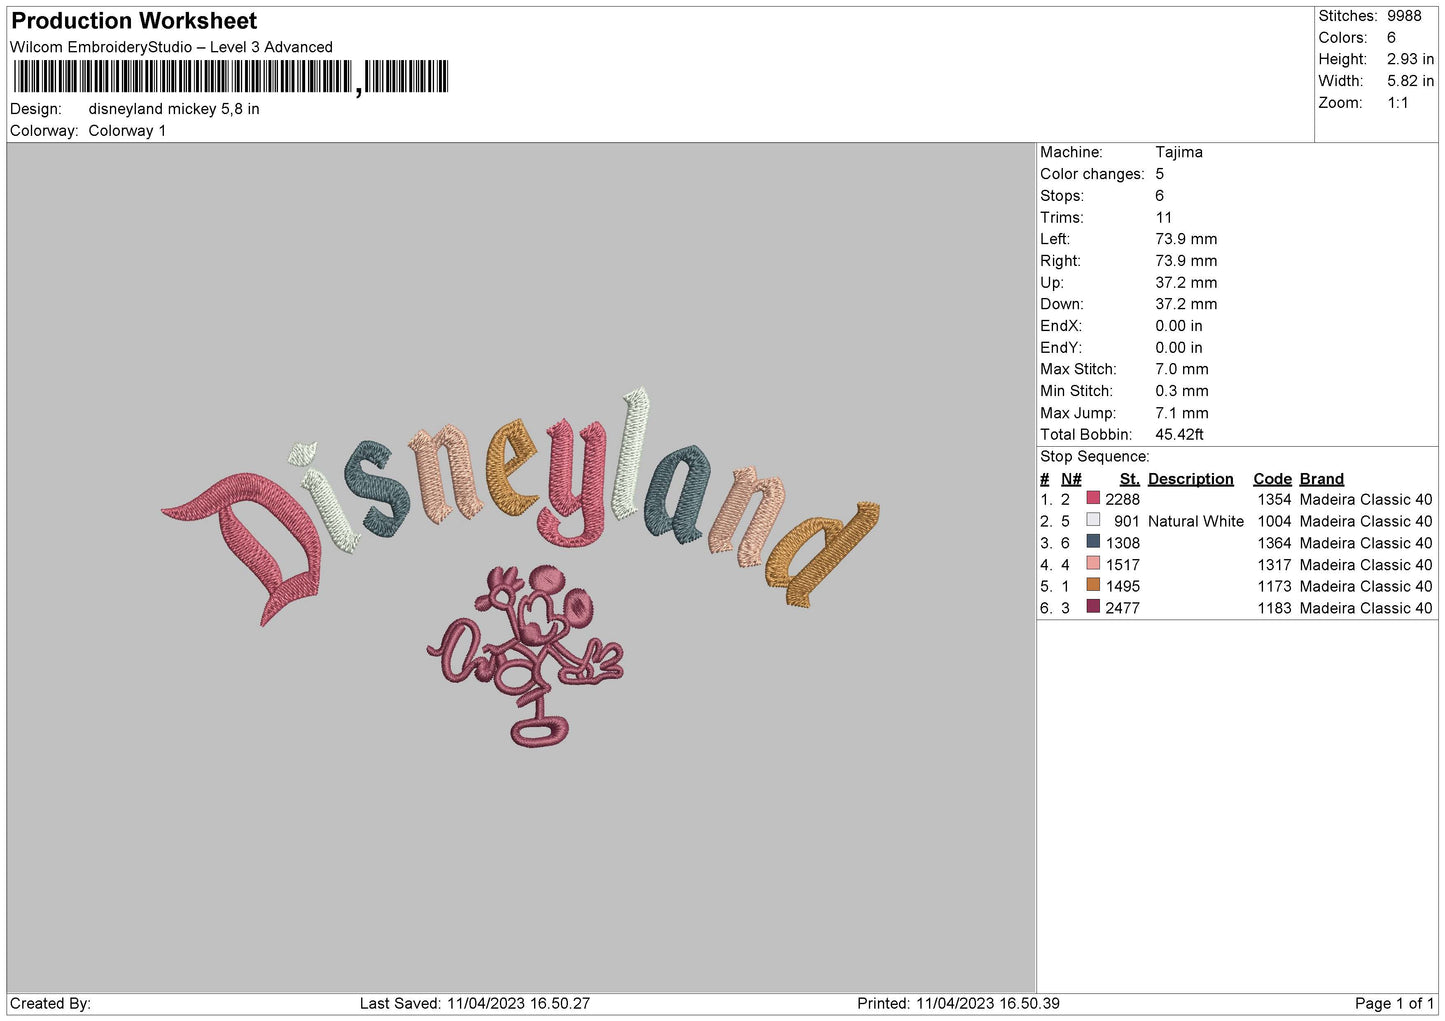Click the pink color swatch for thread 1354
Viewport: 1445px width, 1021px height.
[1093, 498]
